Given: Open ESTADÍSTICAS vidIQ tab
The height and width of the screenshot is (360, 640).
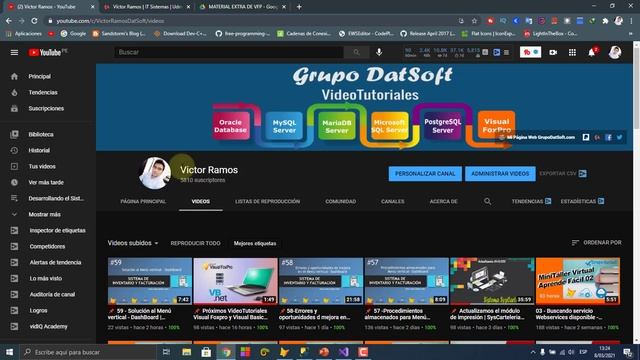Looking at the screenshot, I should tap(582, 201).
